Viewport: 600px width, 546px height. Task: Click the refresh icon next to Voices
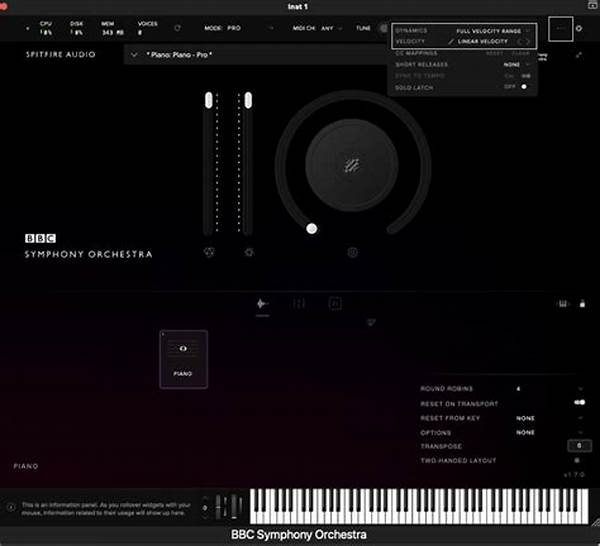pos(178,28)
